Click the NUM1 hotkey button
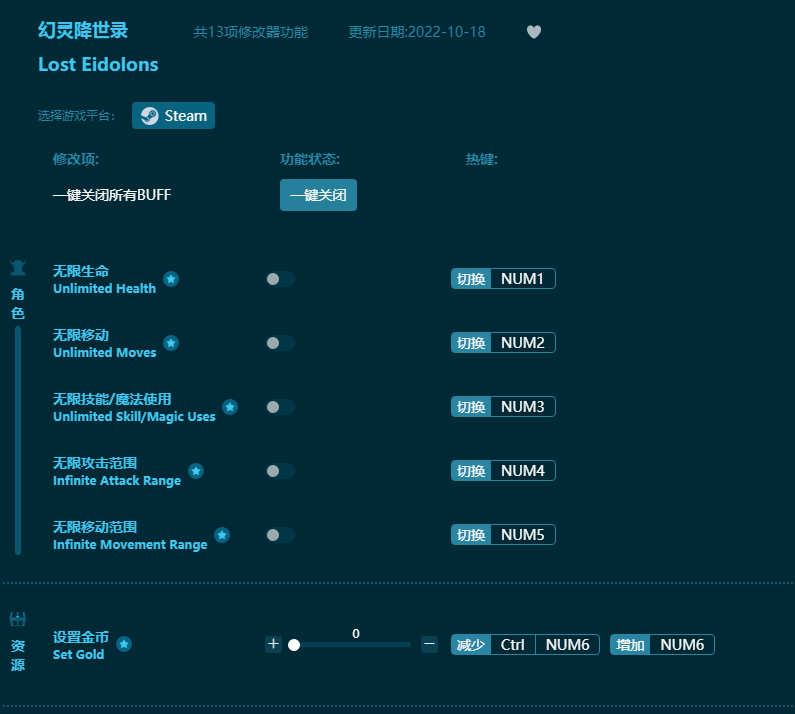The width and height of the screenshot is (795, 714). (522, 278)
